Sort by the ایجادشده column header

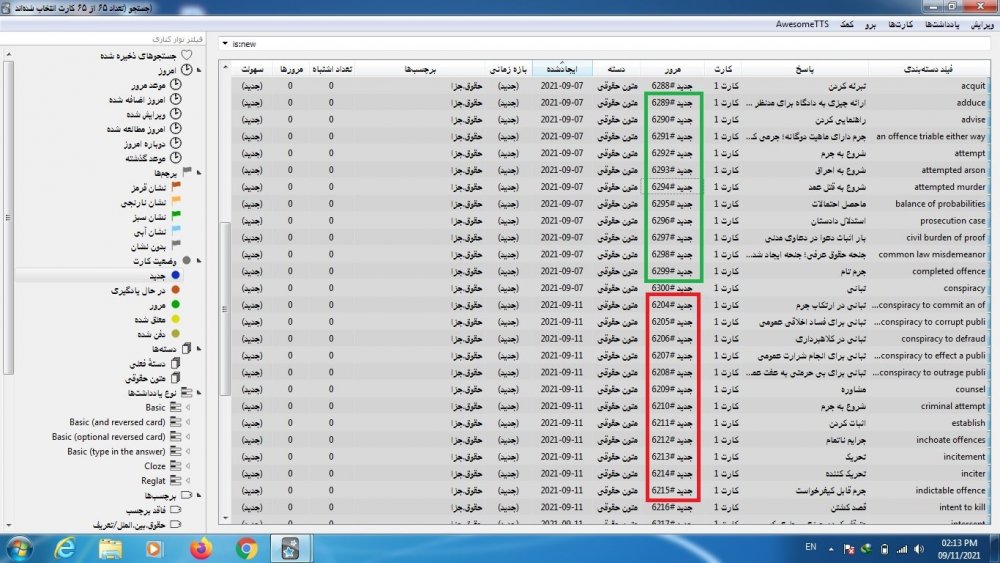[563, 69]
